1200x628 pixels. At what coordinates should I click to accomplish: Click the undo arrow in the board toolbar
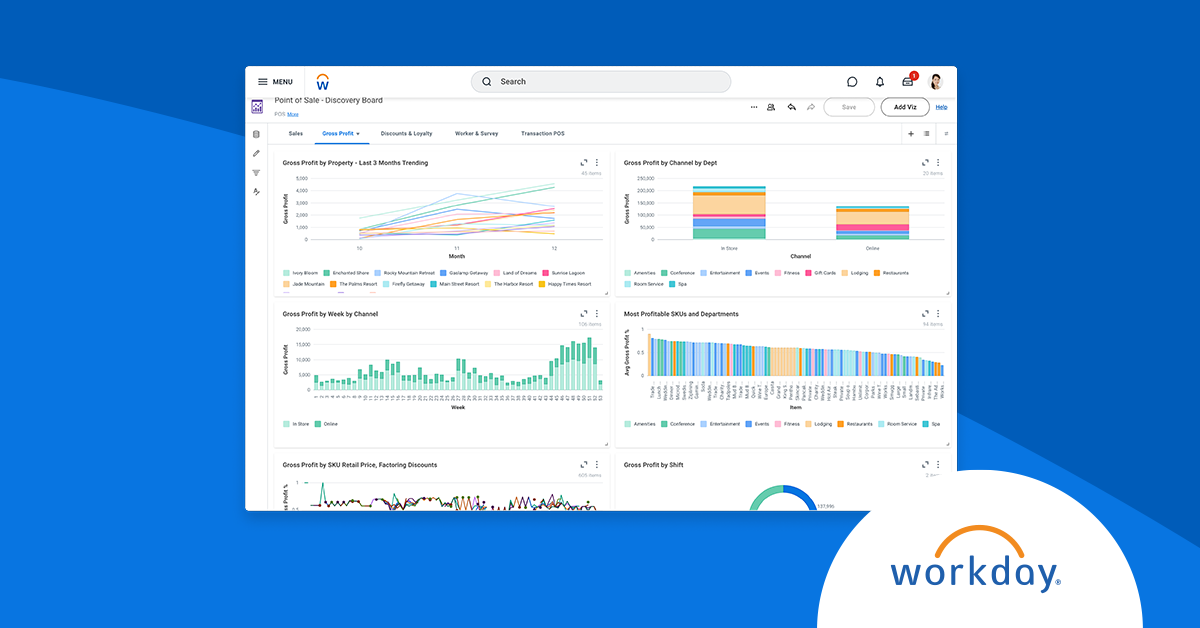coord(790,107)
